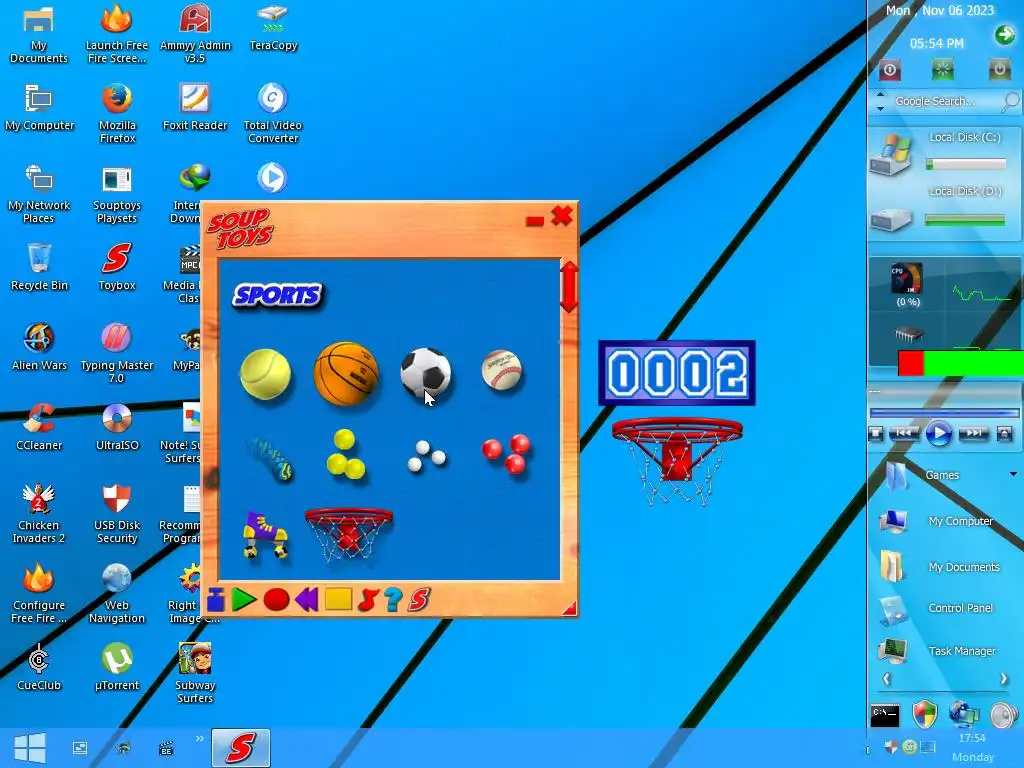Click the search engine down arrow
The image size is (1024, 768).
pyautogui.click(x=880, y=108)
